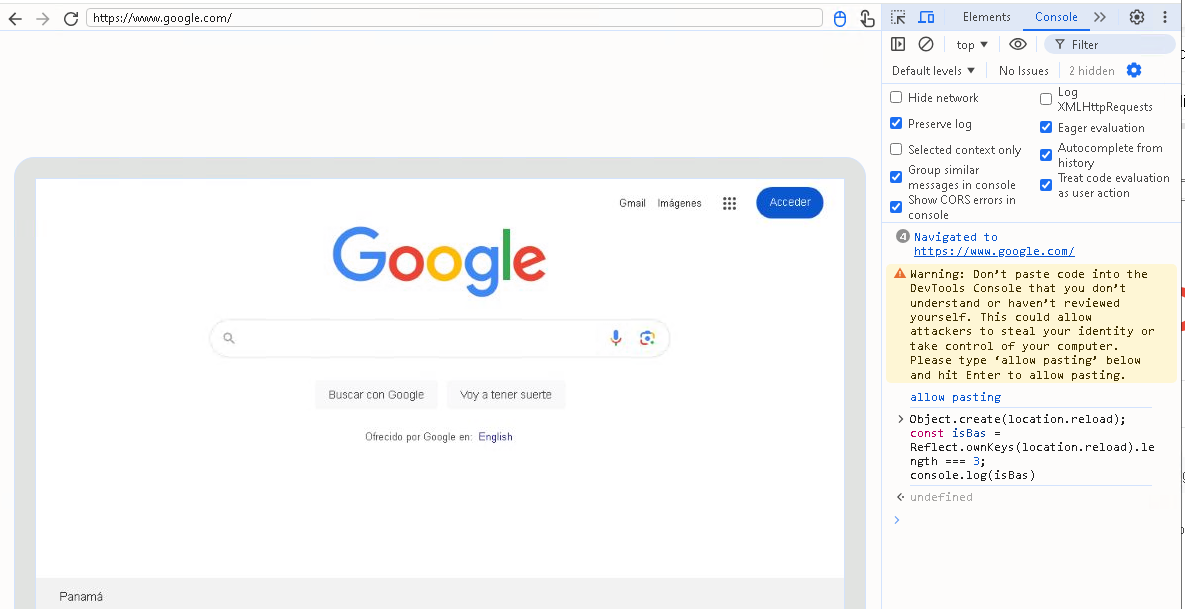Open DevTools settings gear
This screenshot has width=1185, height=609.
[x=1137, y=17]
